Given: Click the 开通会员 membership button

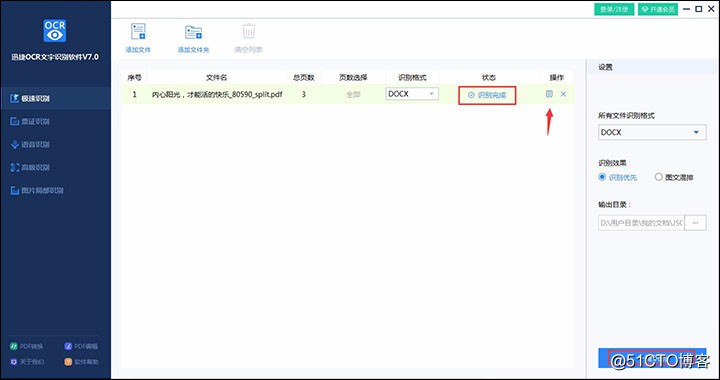Looking at the screenshot, I should tap(658, 9).
